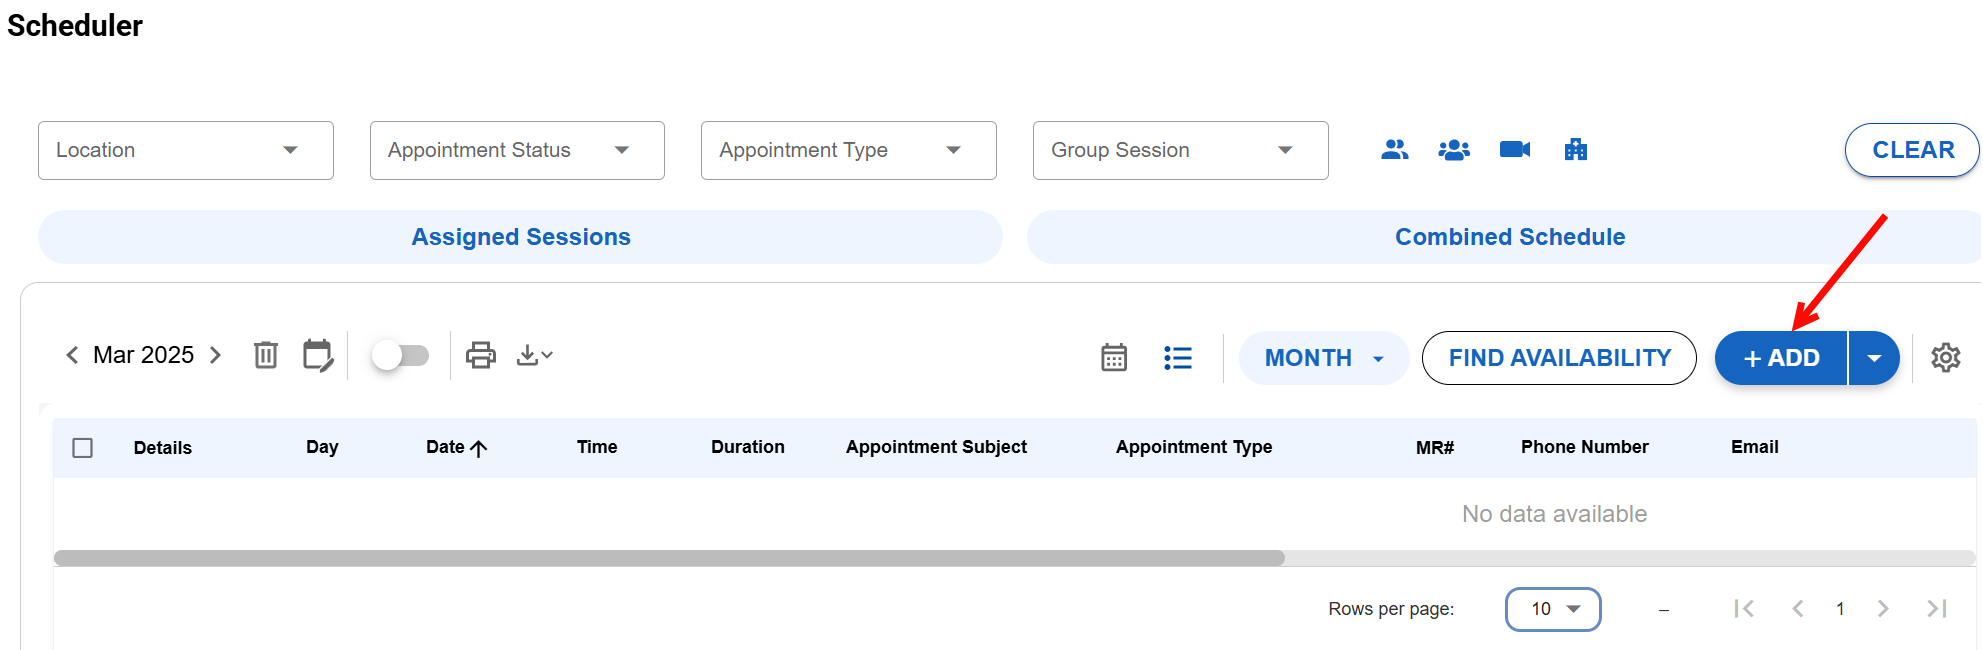Toggle the switch next to the printer
1983x650 pixels.
(400, 355)
